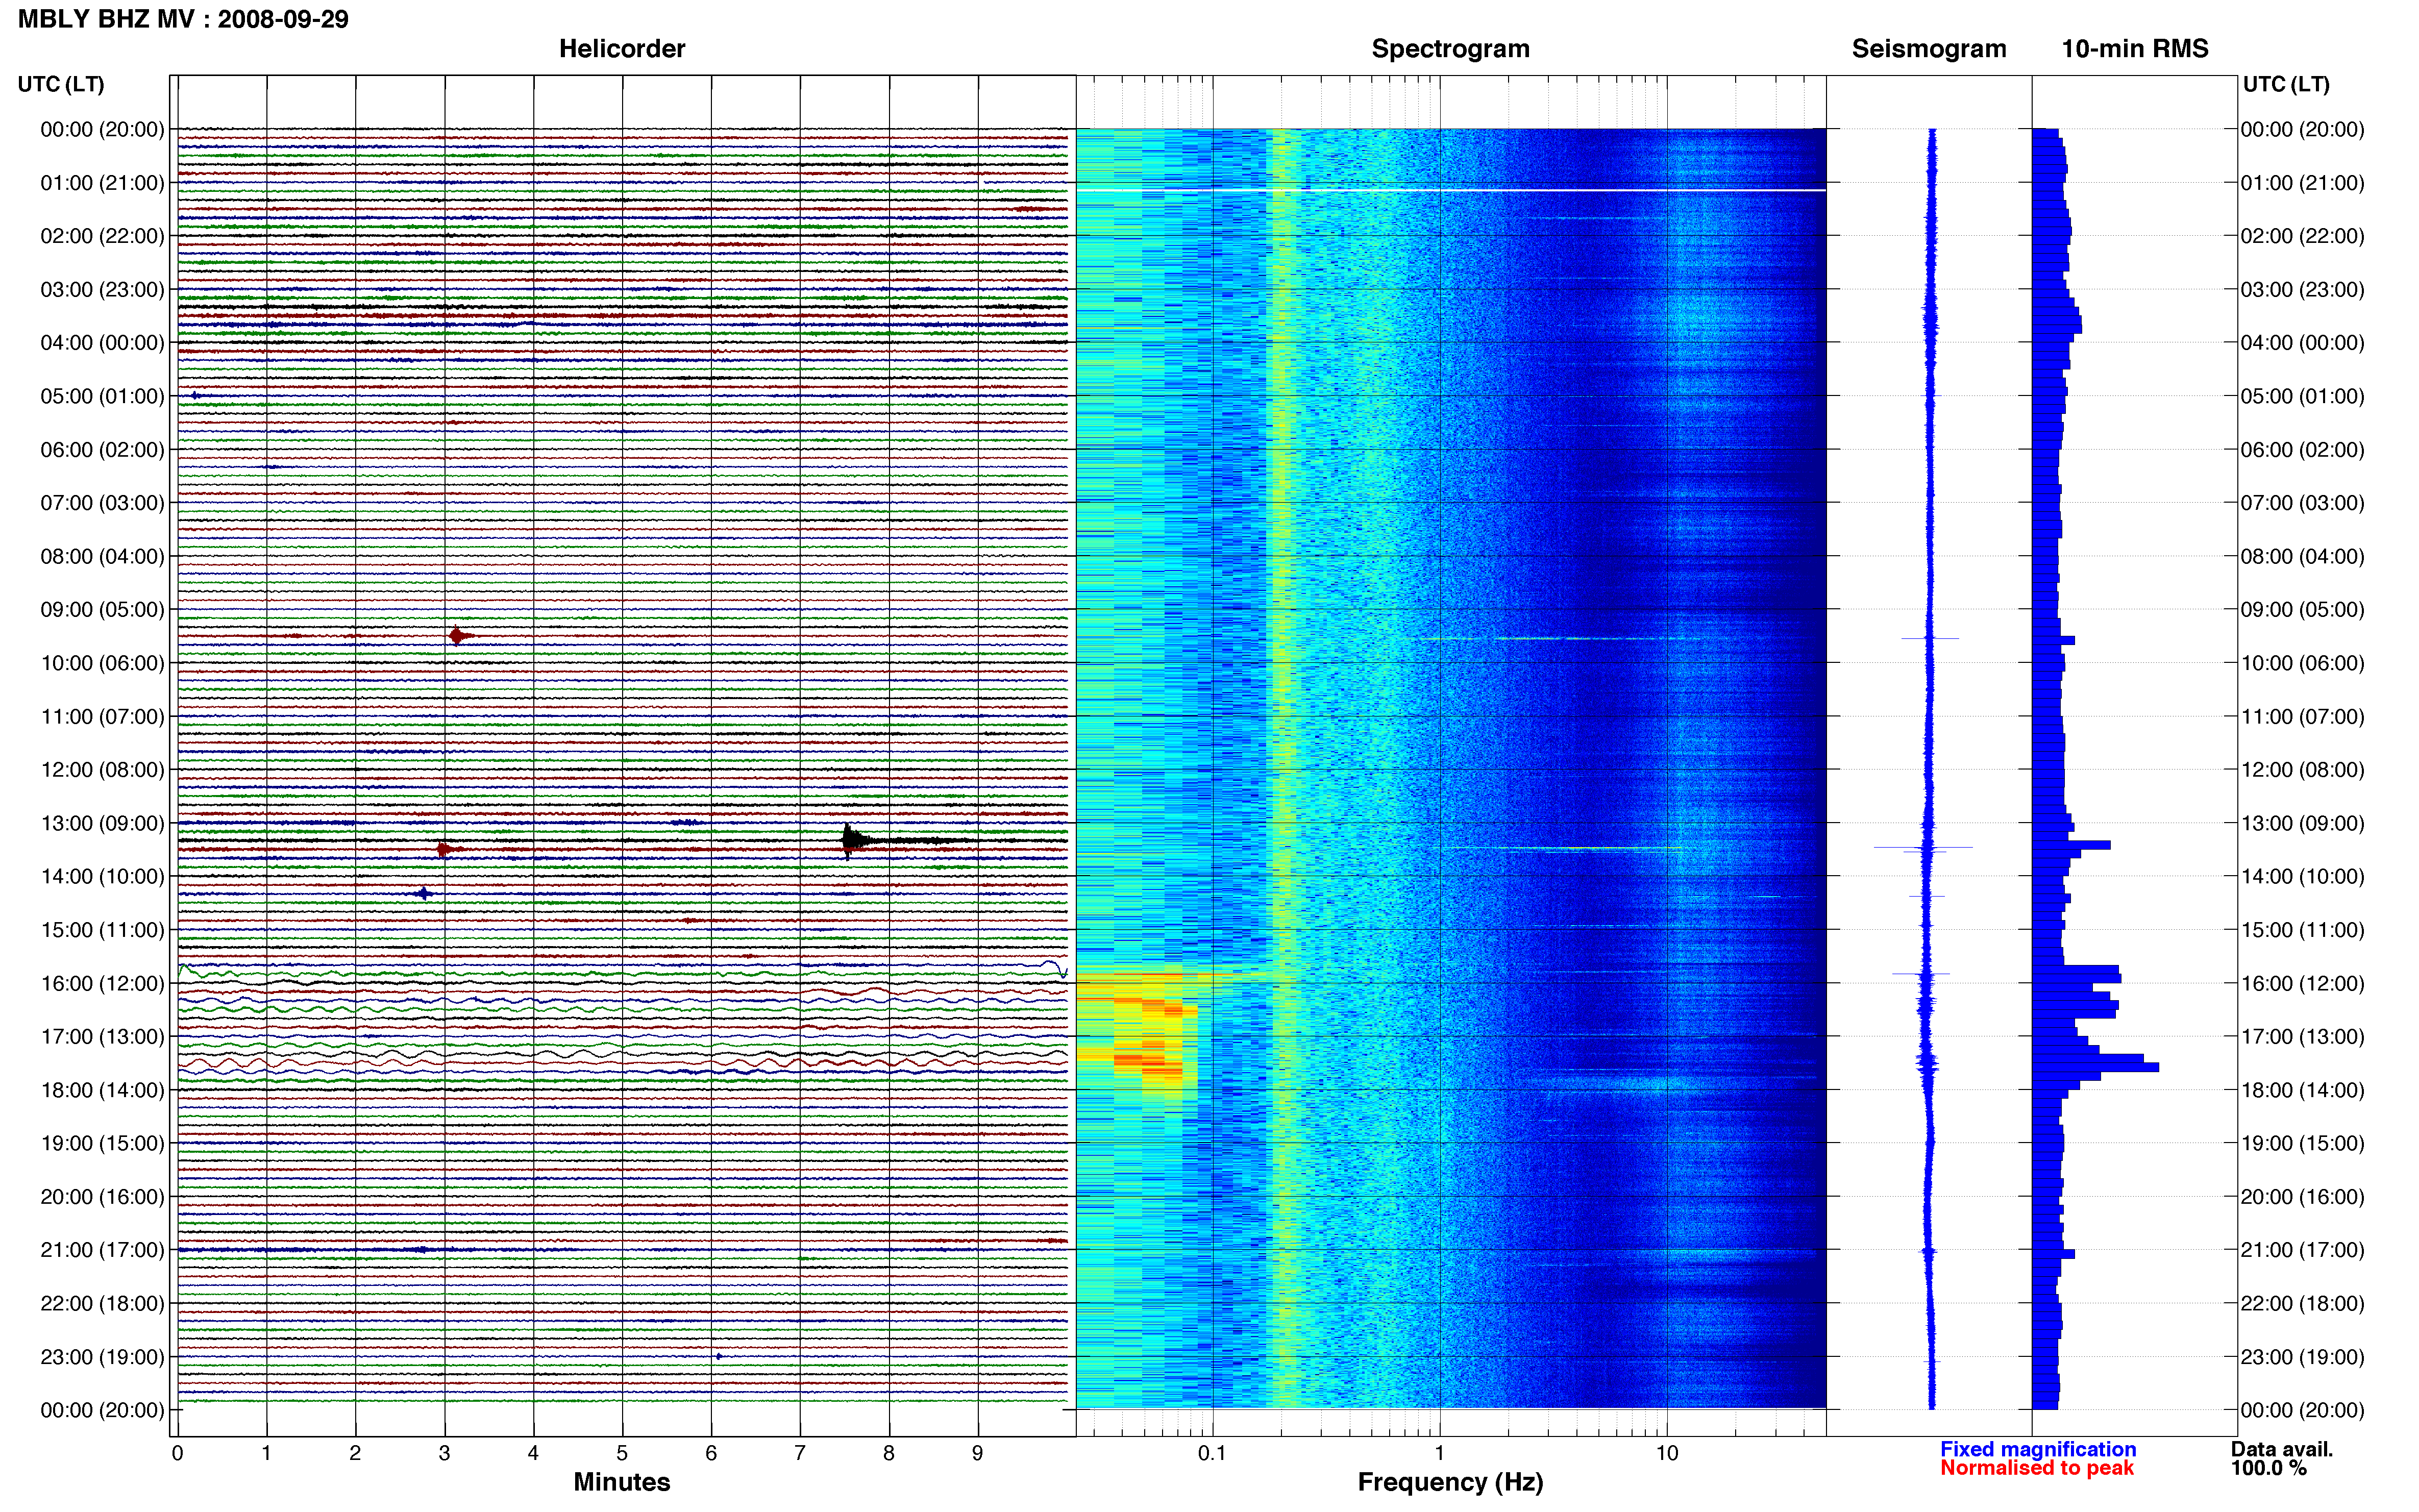Click the left "01:00 (21:00)" time label
The width and height of the screenshot is (2419, 1512).
[x=102, y=183]
